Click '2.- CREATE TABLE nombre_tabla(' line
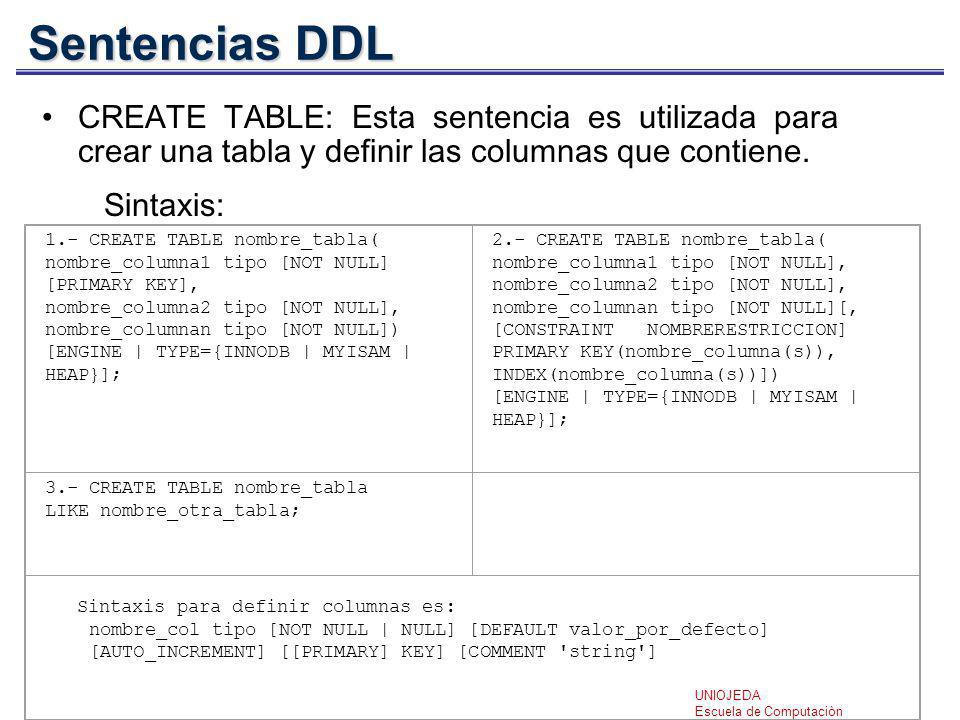This screenshot has width=960, height=720. click(x=659, y=239)
